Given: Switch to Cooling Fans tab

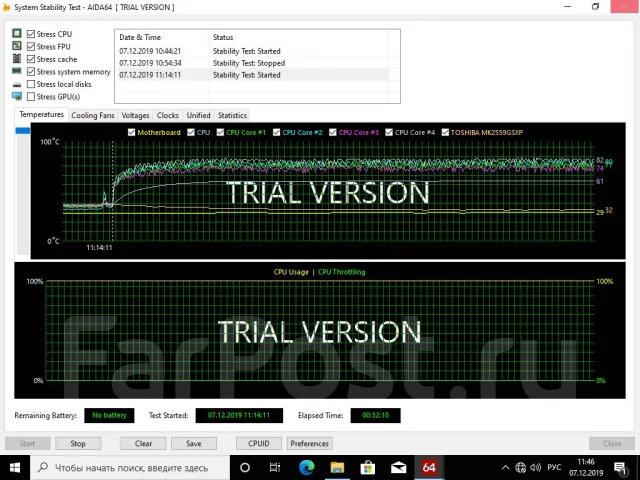Looking at the screenshot, I should coord(93,116).
